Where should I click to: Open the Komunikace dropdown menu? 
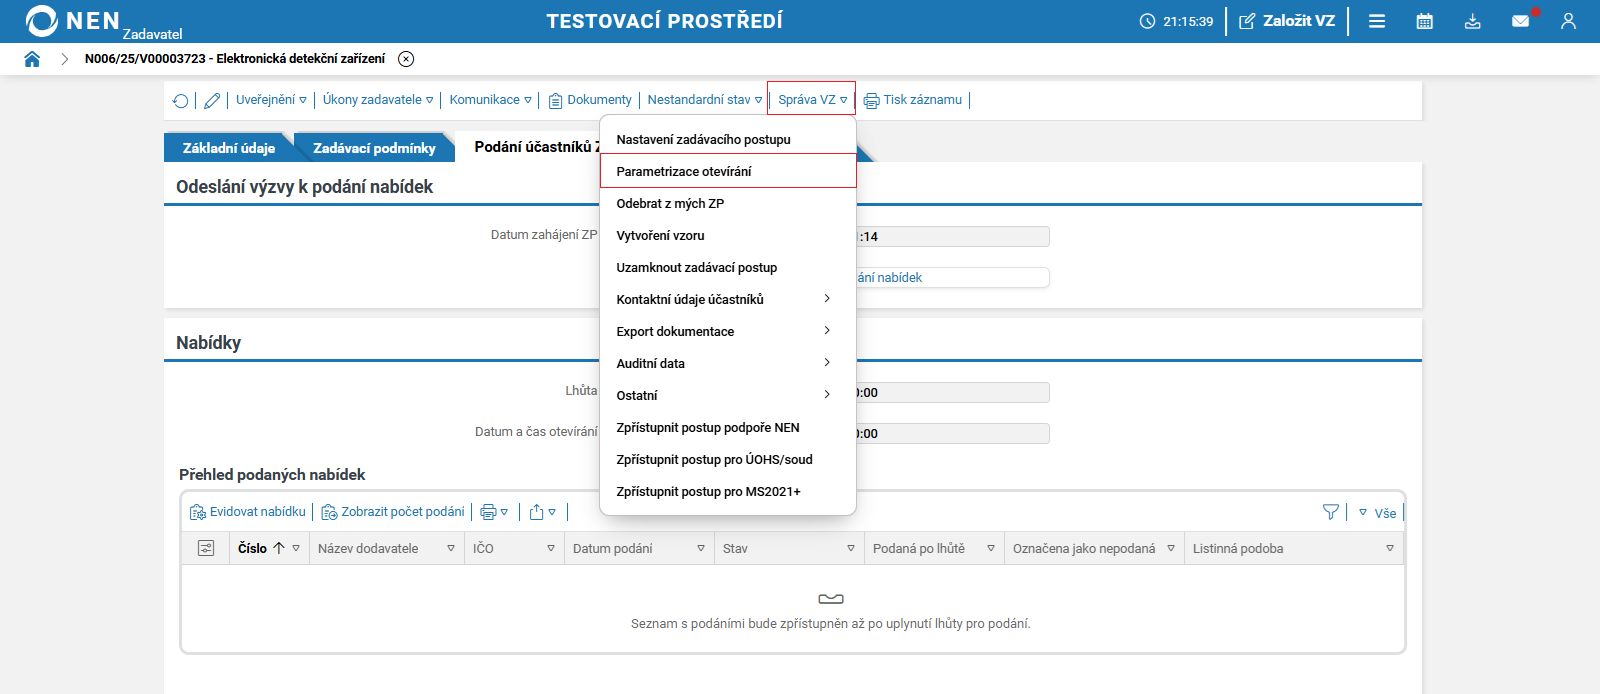(x=490, y=100)
